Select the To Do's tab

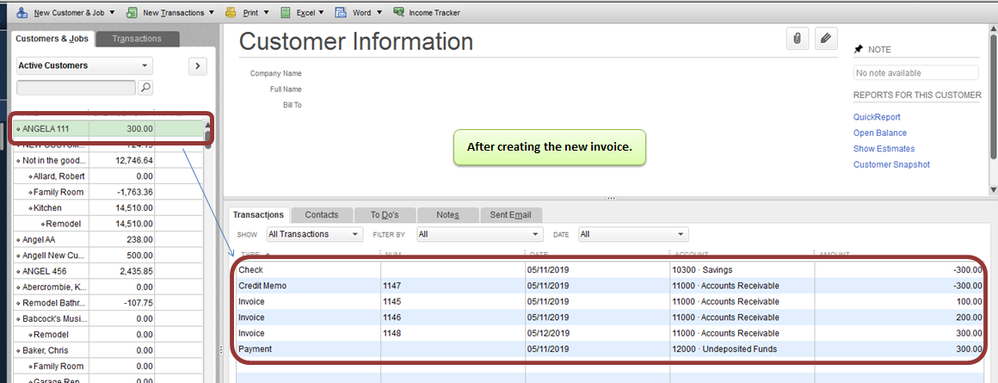click(x=384, y=214)
